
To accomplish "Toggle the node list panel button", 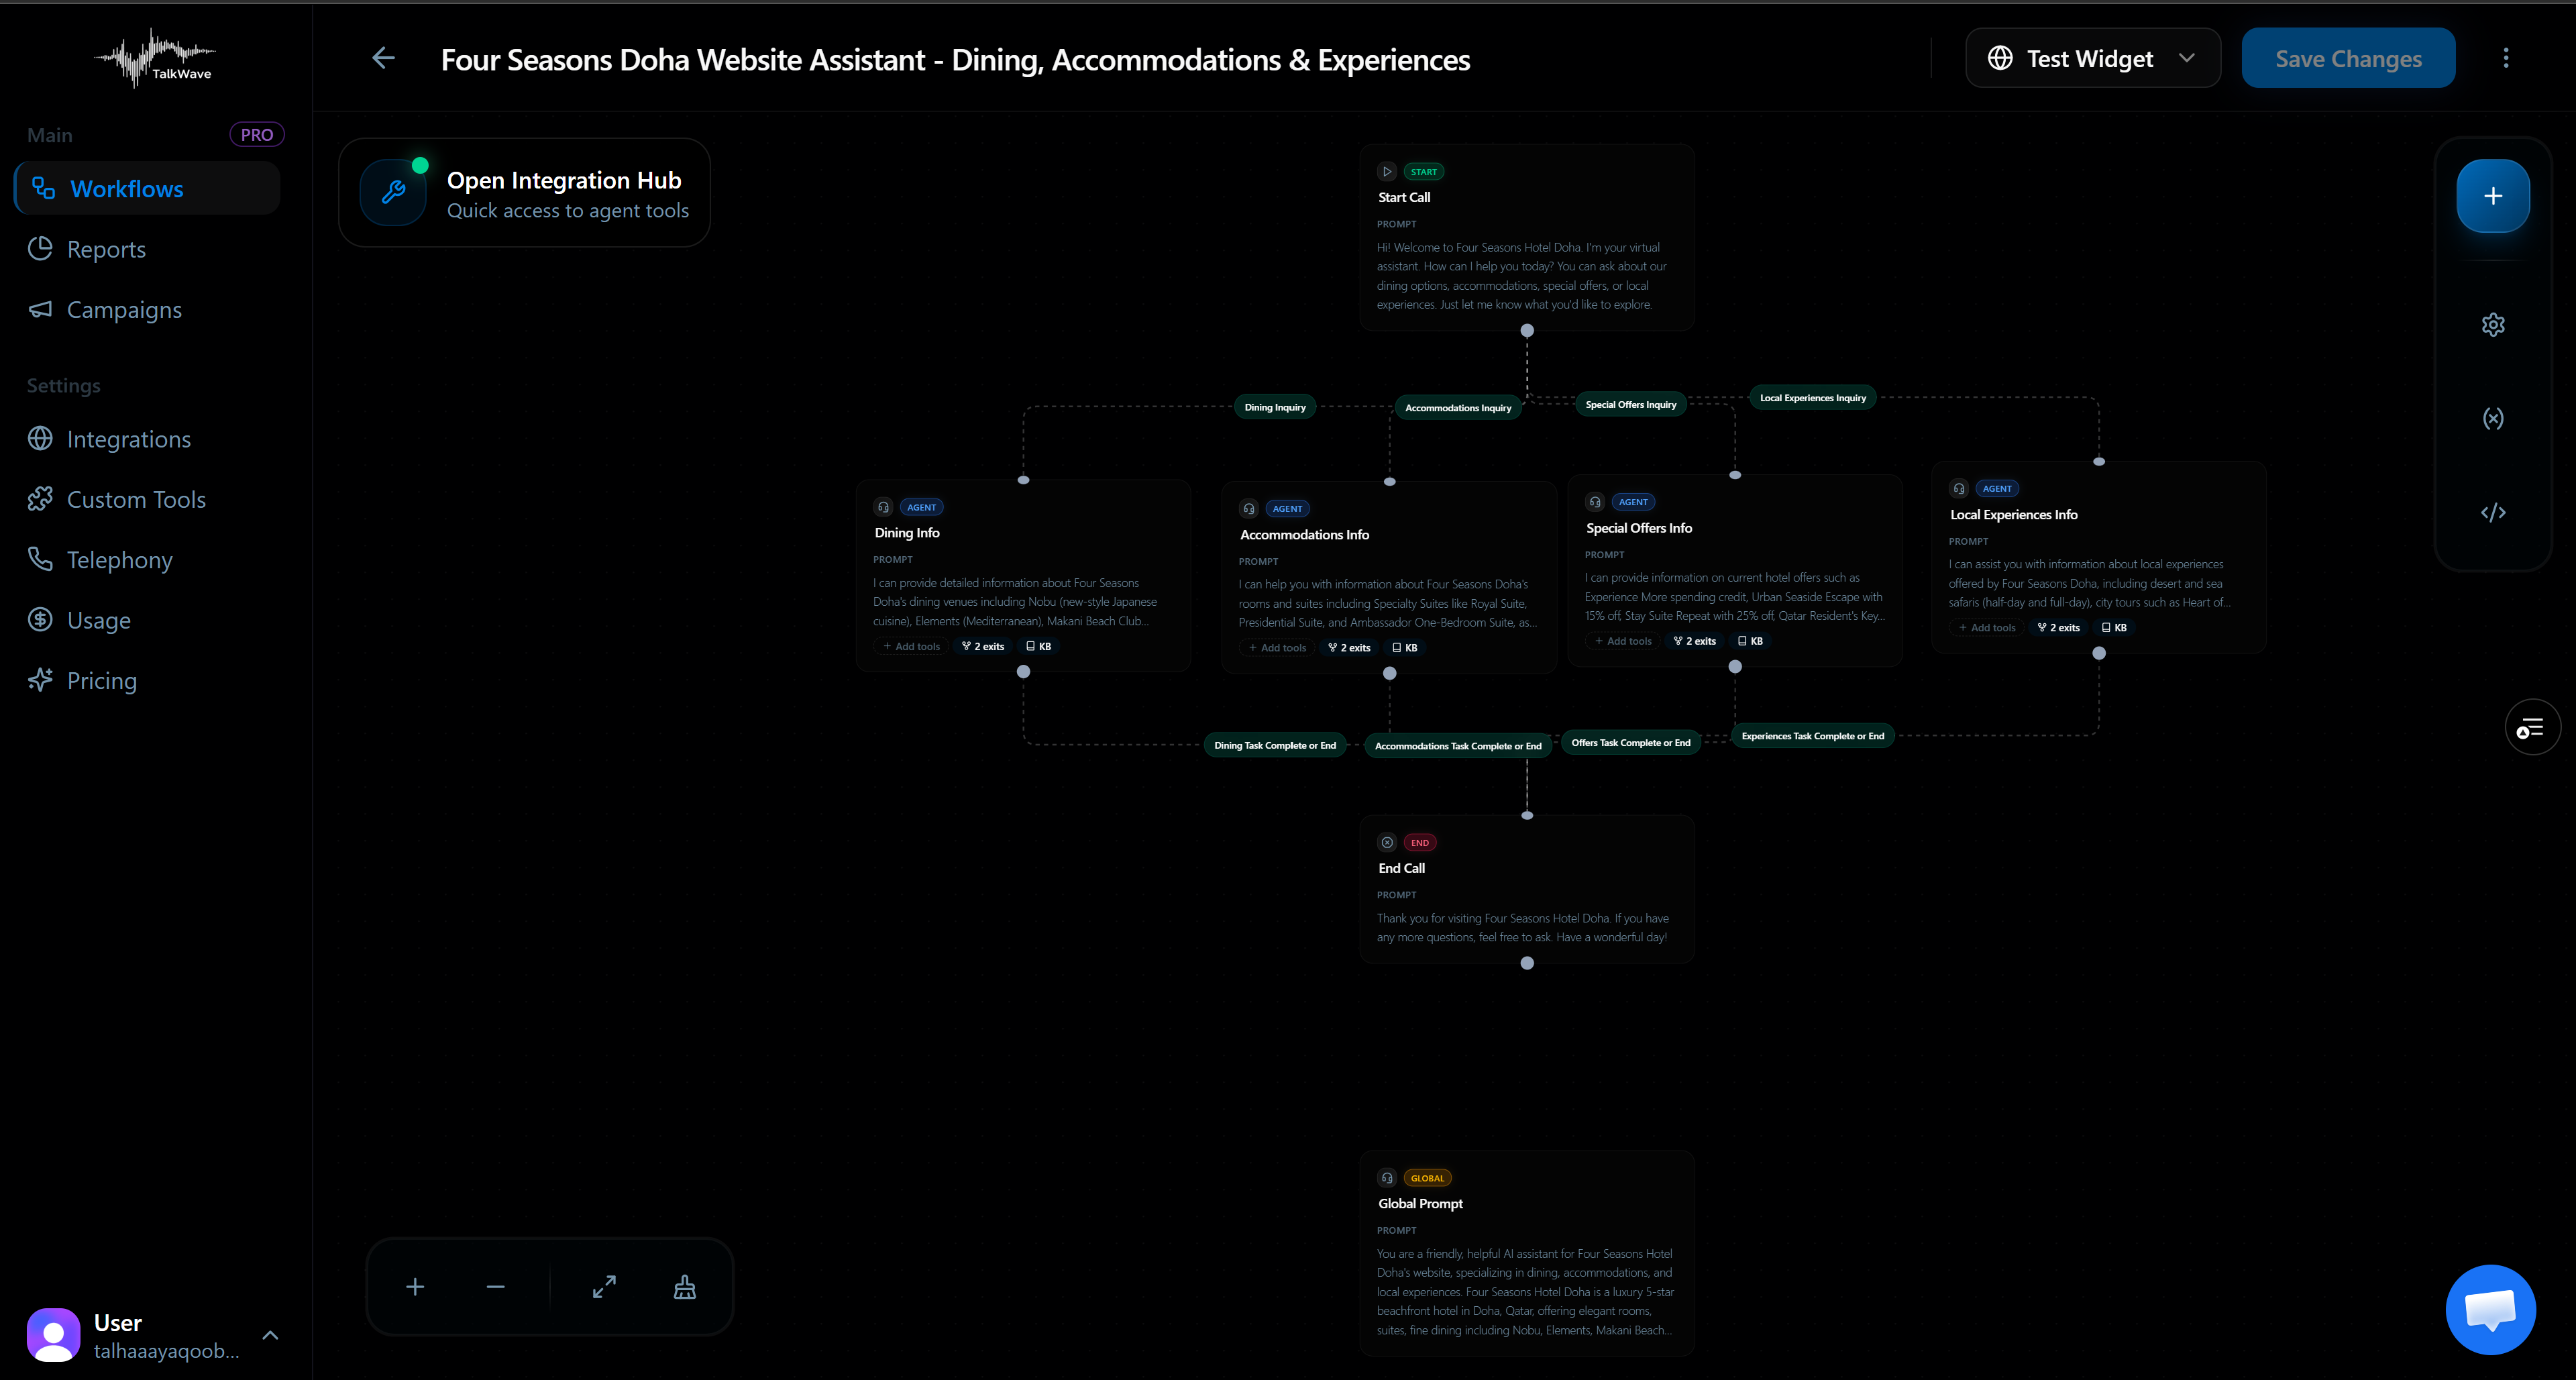I will [2531, 727].
